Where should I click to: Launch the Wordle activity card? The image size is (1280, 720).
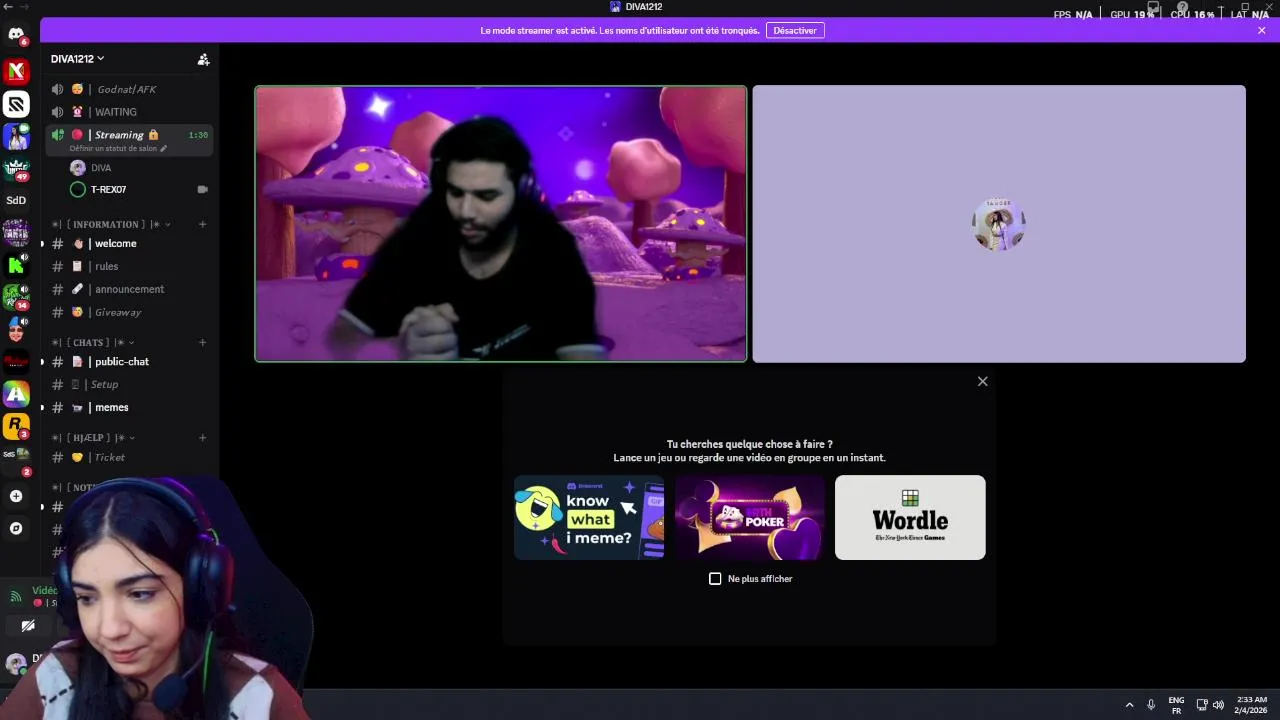coord(910,517)
